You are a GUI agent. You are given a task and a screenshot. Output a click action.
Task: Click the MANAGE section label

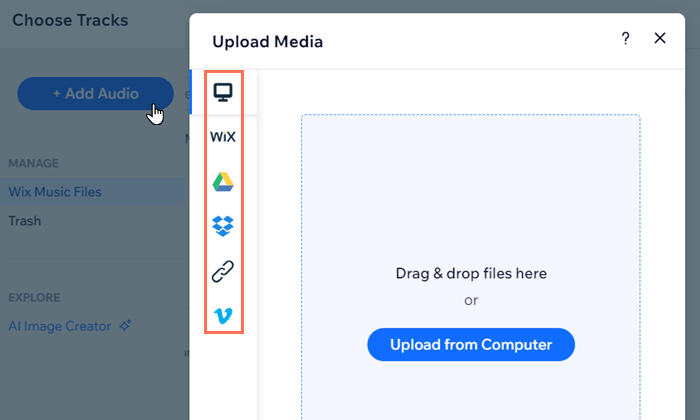pyautogui.click(x=33, y=163)
